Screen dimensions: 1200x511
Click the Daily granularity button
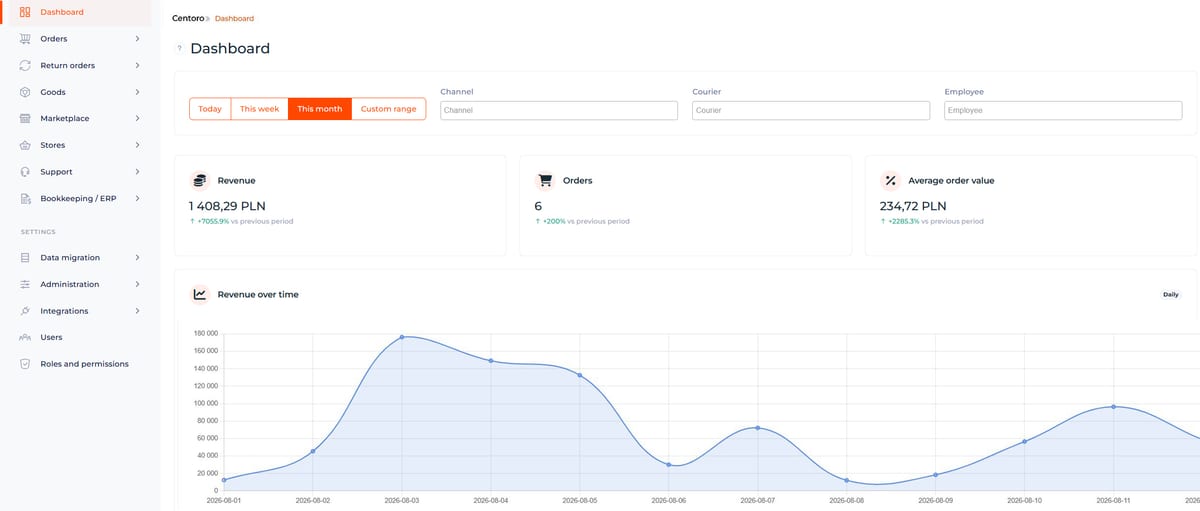tap(1171, 295)
